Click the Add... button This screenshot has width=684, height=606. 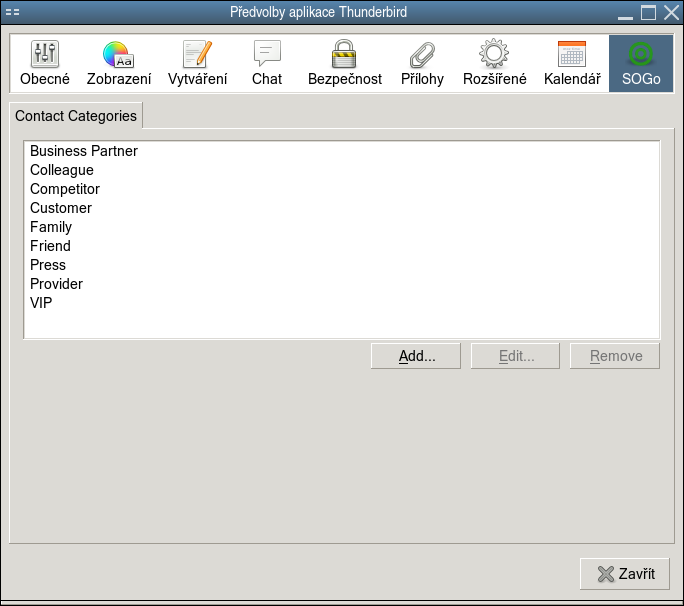click(416, 356)
